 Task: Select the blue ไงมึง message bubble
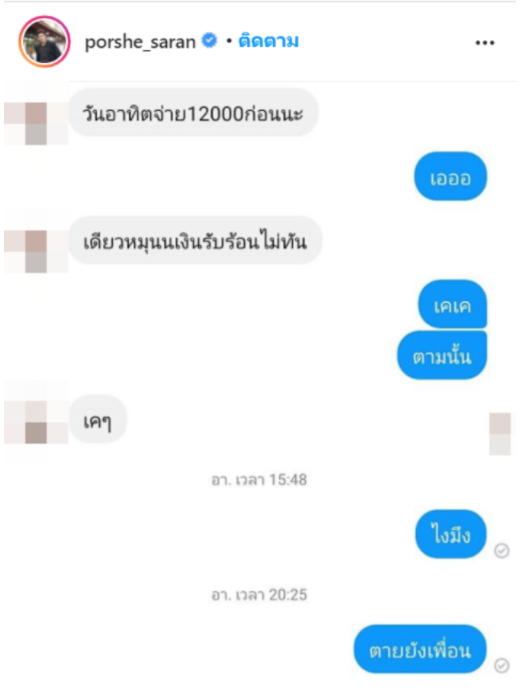tap(451, 534)
